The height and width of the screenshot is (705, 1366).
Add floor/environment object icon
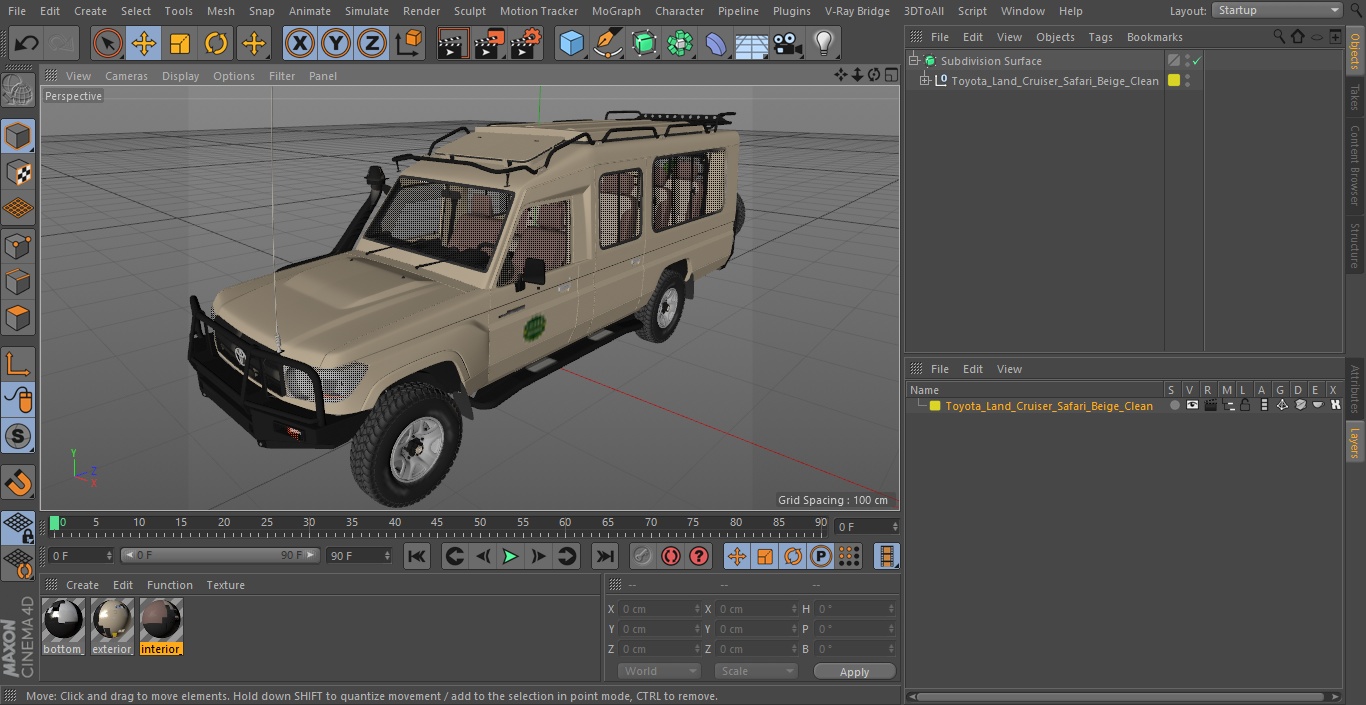pos(752,43)
